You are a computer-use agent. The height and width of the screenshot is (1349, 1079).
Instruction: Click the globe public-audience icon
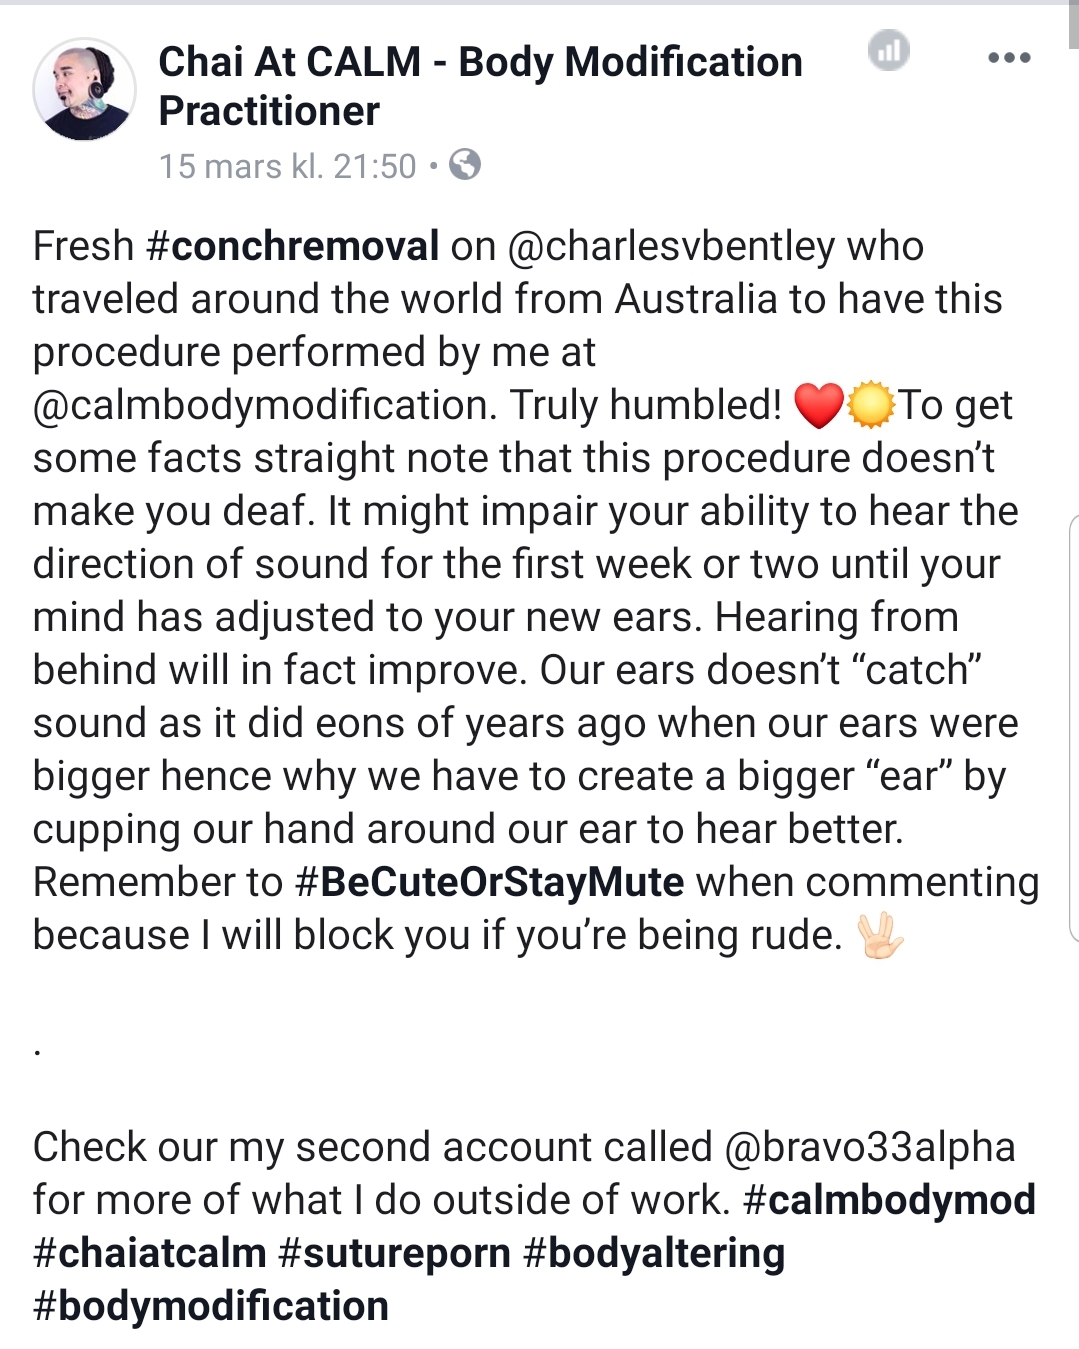tap(465, 165)
